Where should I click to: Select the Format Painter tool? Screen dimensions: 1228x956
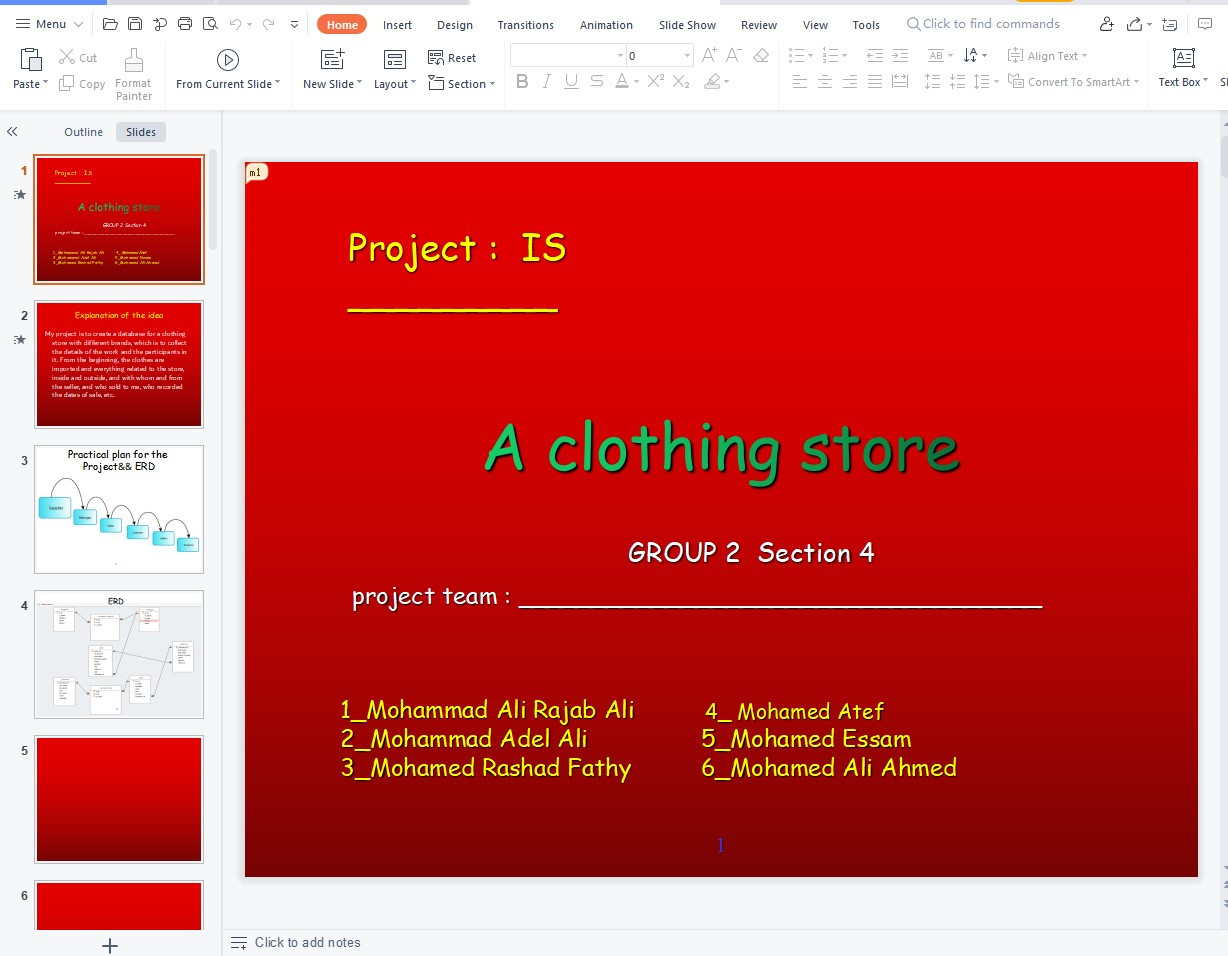click(x=134, y=70)
